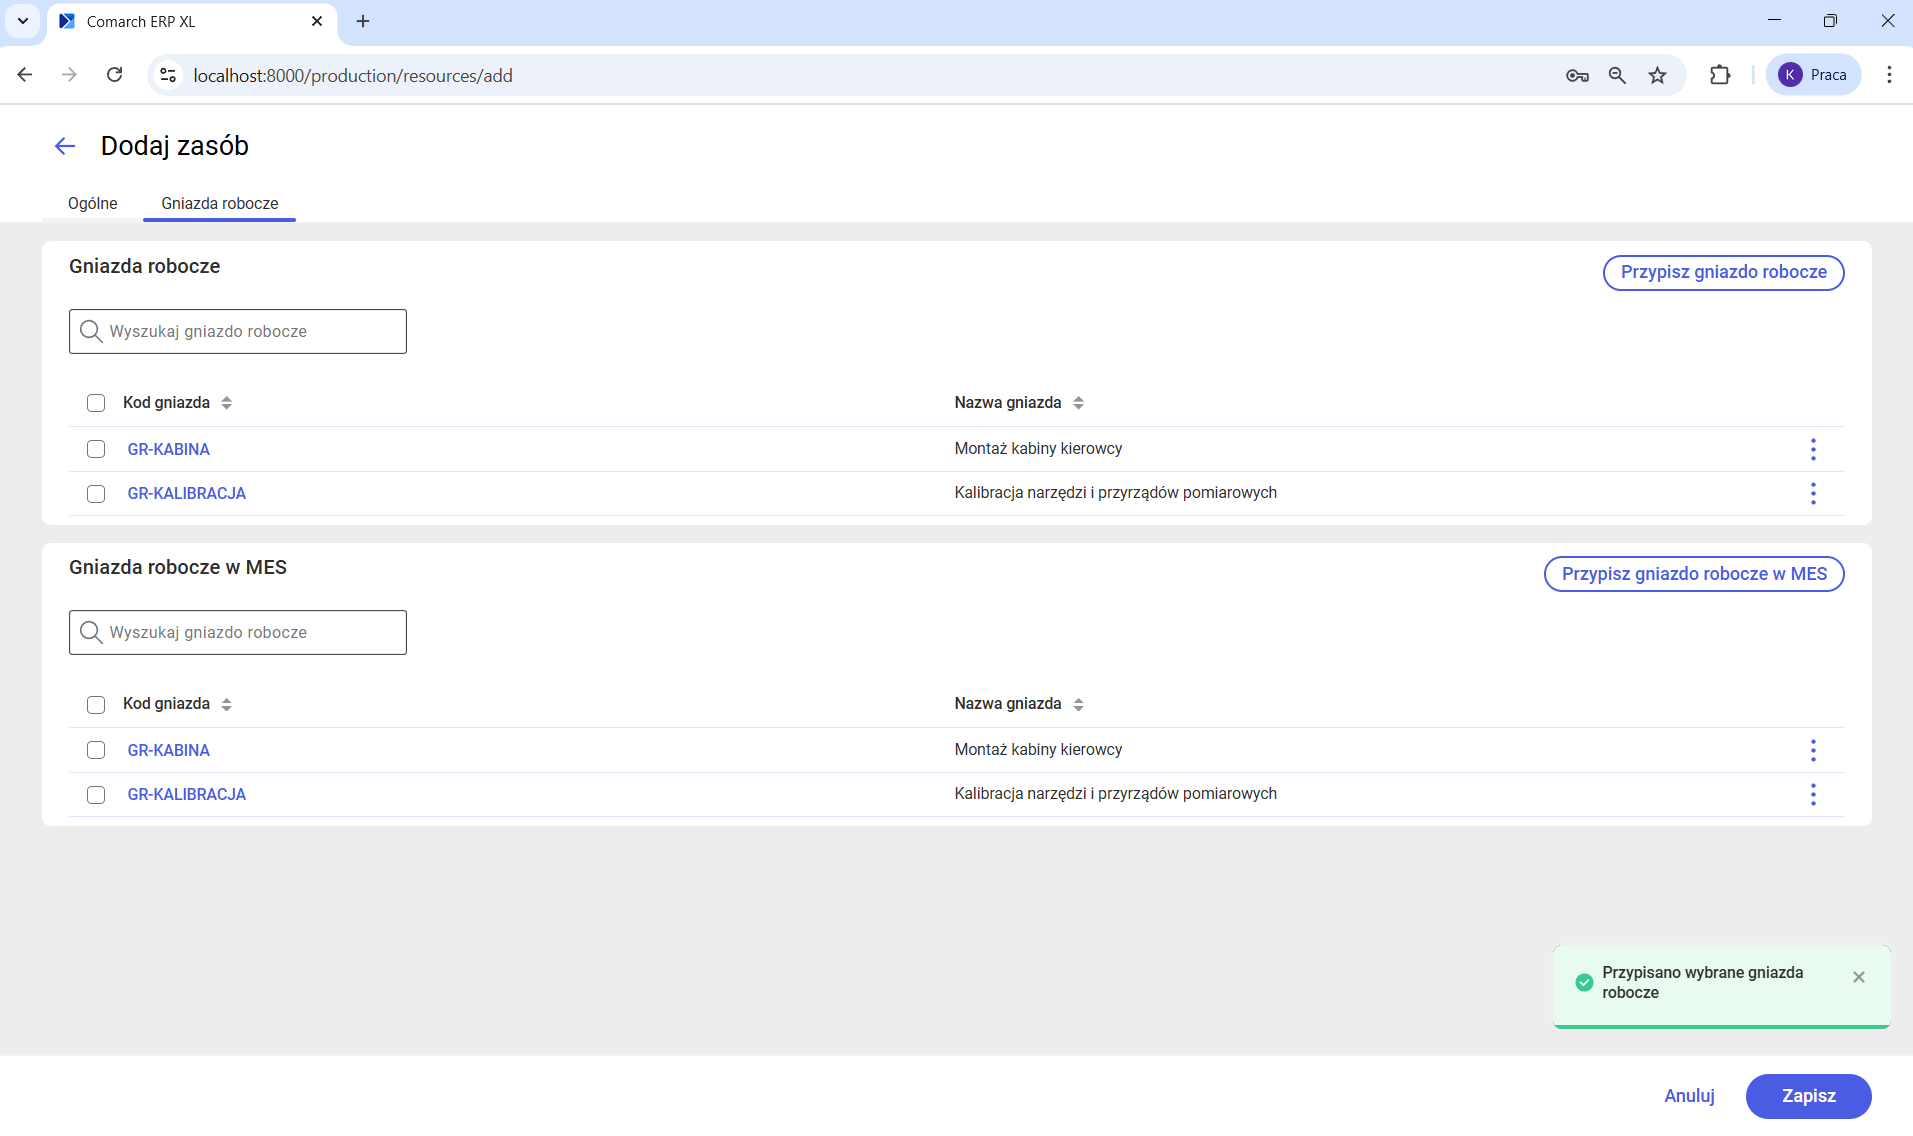
Task: Tick the GR-KABINA checkbox in MES section
Action: (96, 750)
